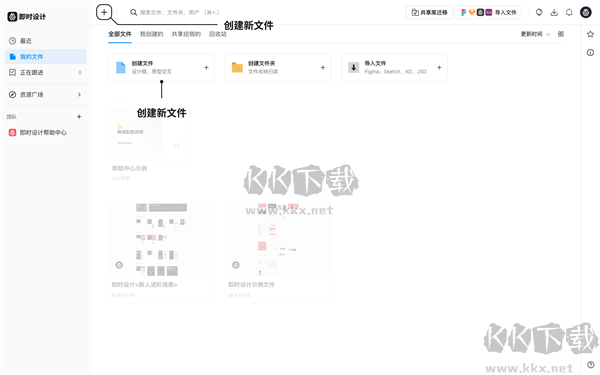Open 更新时间 sort dropdown
This screenshot has width=600, height=375.
click(x=535, y=34)
